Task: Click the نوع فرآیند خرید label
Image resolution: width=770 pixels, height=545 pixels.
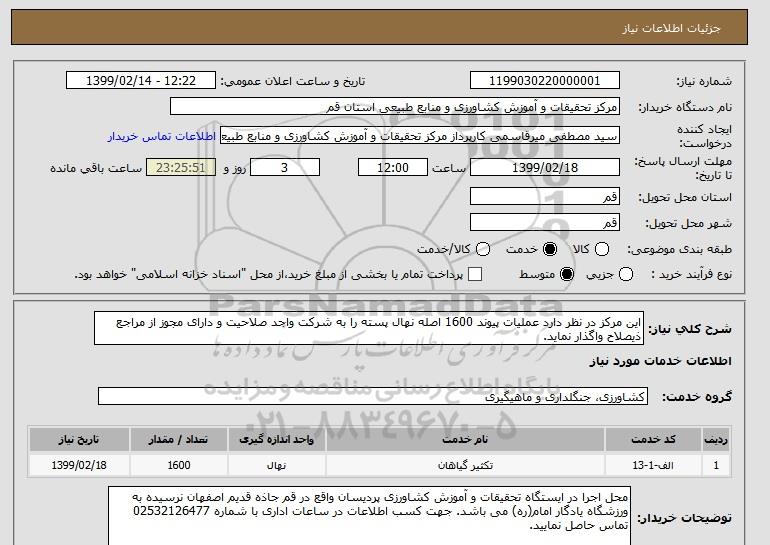Action: (692, 274)
